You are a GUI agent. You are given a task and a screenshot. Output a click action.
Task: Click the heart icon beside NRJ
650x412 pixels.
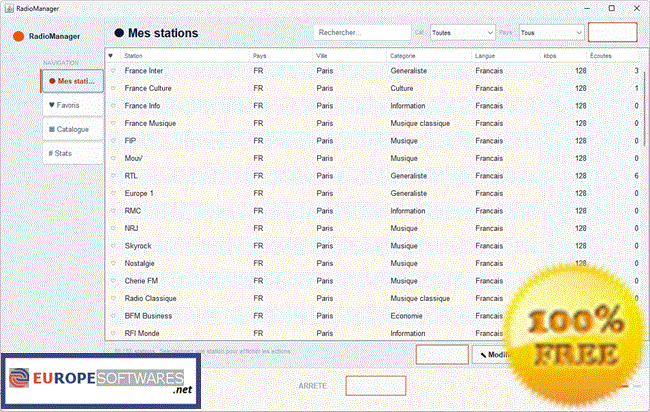pyautogui.click(x=113, y=228)
